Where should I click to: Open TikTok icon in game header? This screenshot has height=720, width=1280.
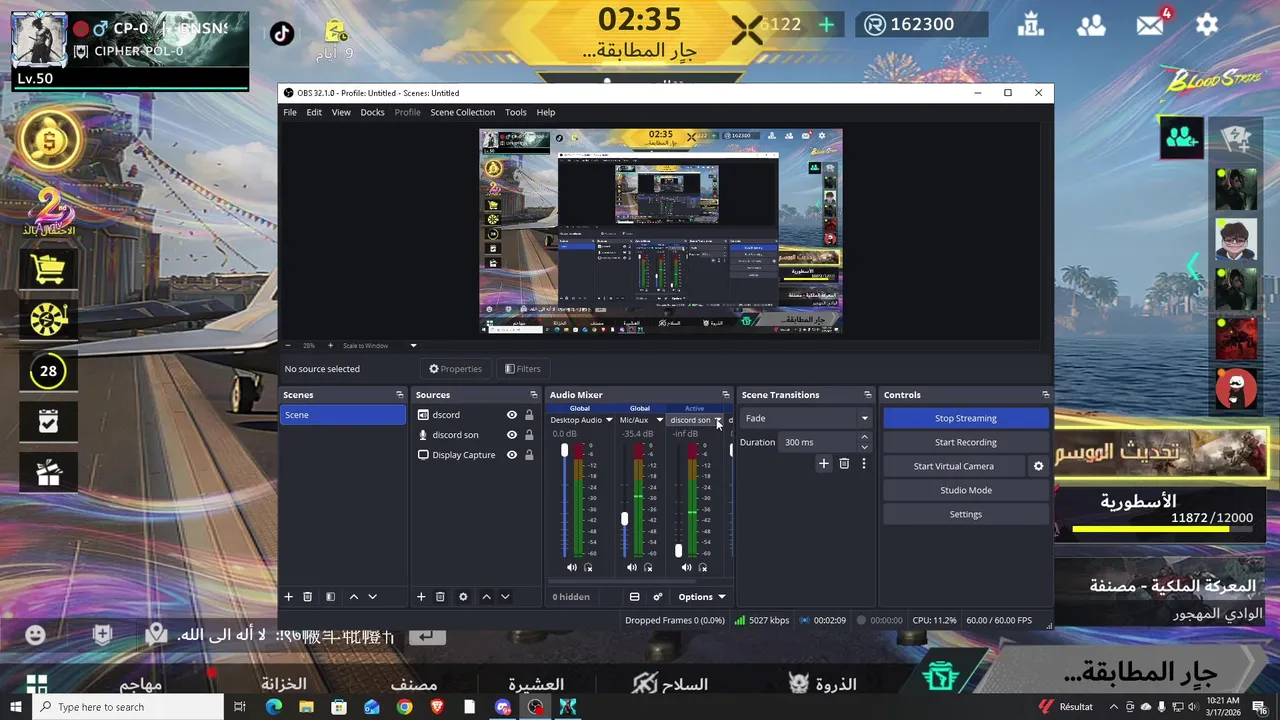(282, 33)
